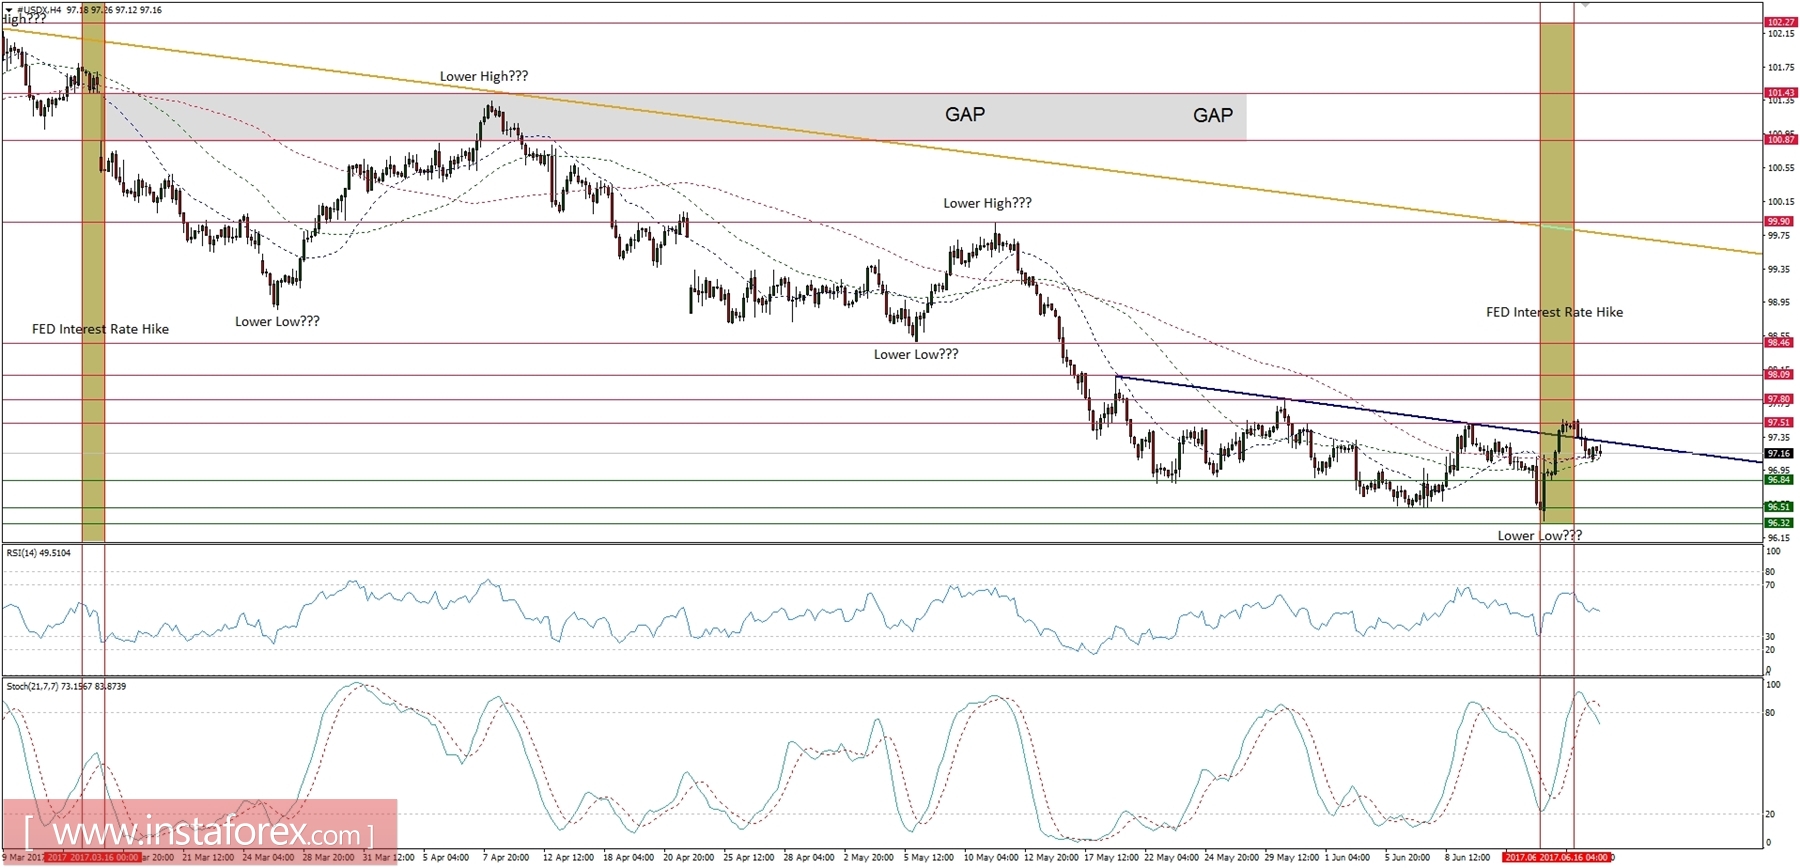
Task: Click the red 97.51 price level tag
Action: 1780,423
